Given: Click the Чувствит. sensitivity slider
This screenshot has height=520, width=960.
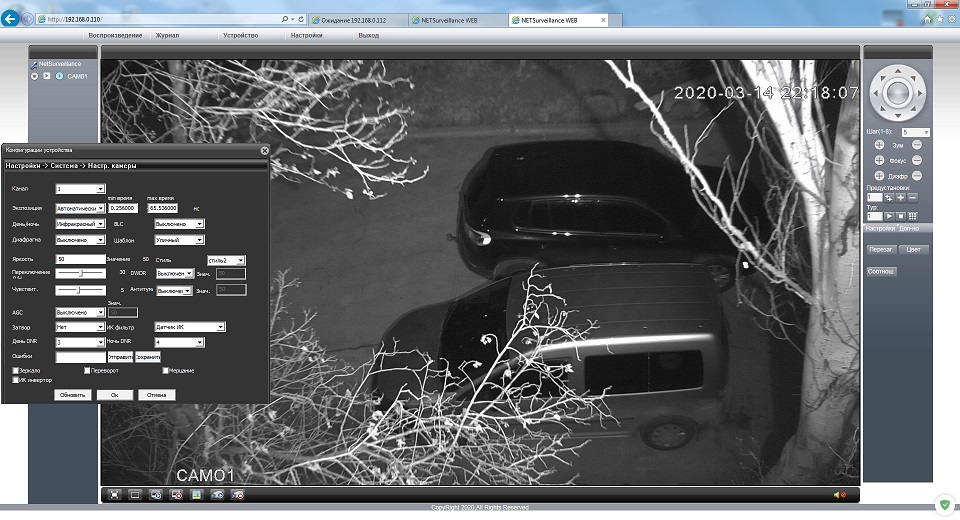Looking at the screenshot, I should [x=80, y=290].
